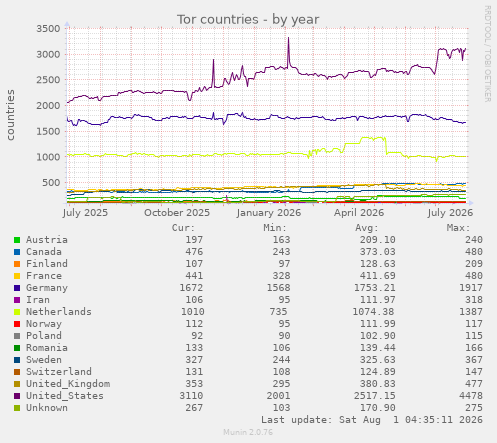Click the France yellow legend swatch
Screen dimensions: 497x443
click(x=17, y=276)
